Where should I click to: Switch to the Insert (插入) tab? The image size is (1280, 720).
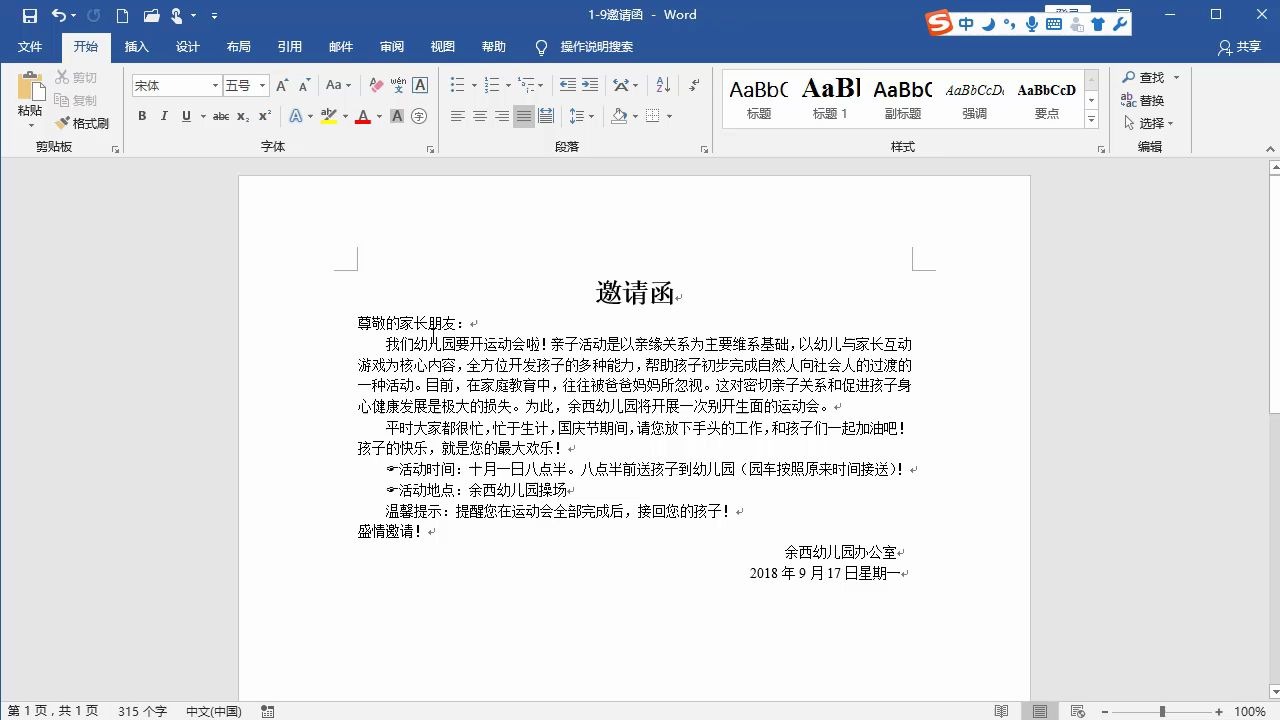pos(136,47)
